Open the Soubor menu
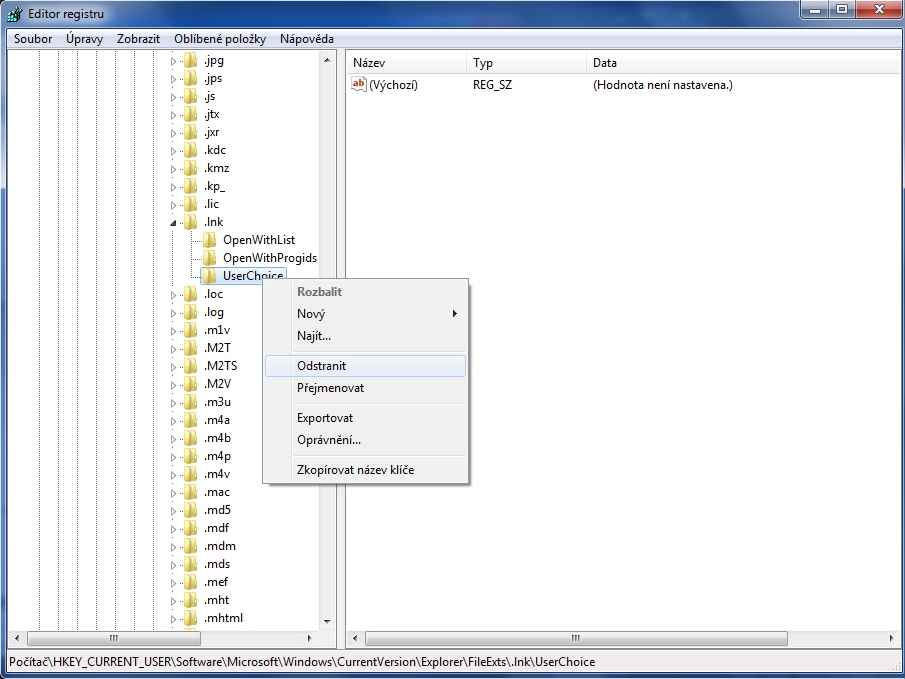 33,39
